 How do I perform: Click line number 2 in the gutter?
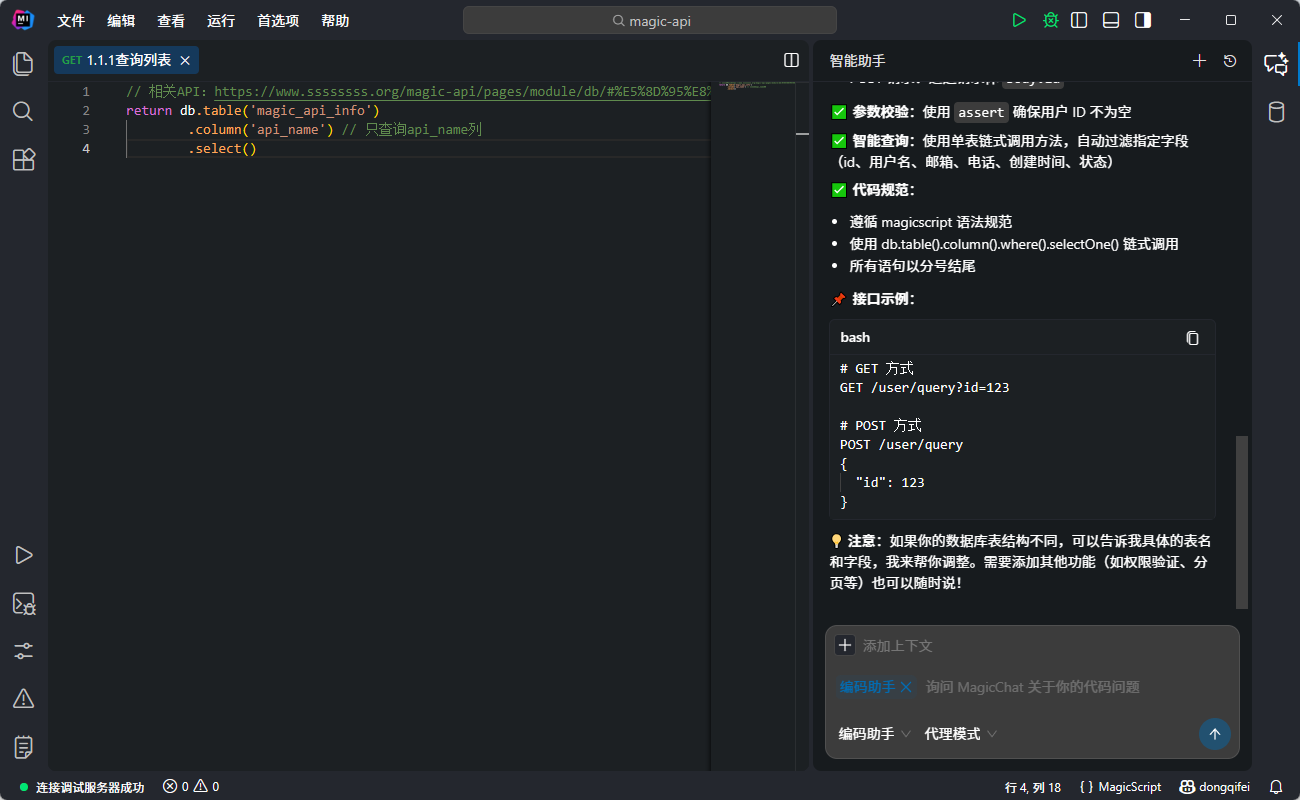click(86, 110)
